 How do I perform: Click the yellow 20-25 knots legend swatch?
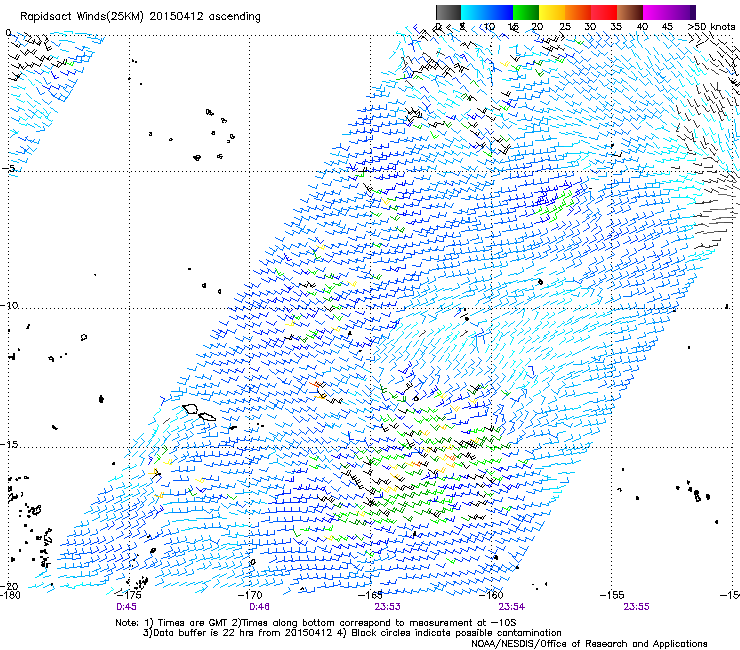coord(551,12)
